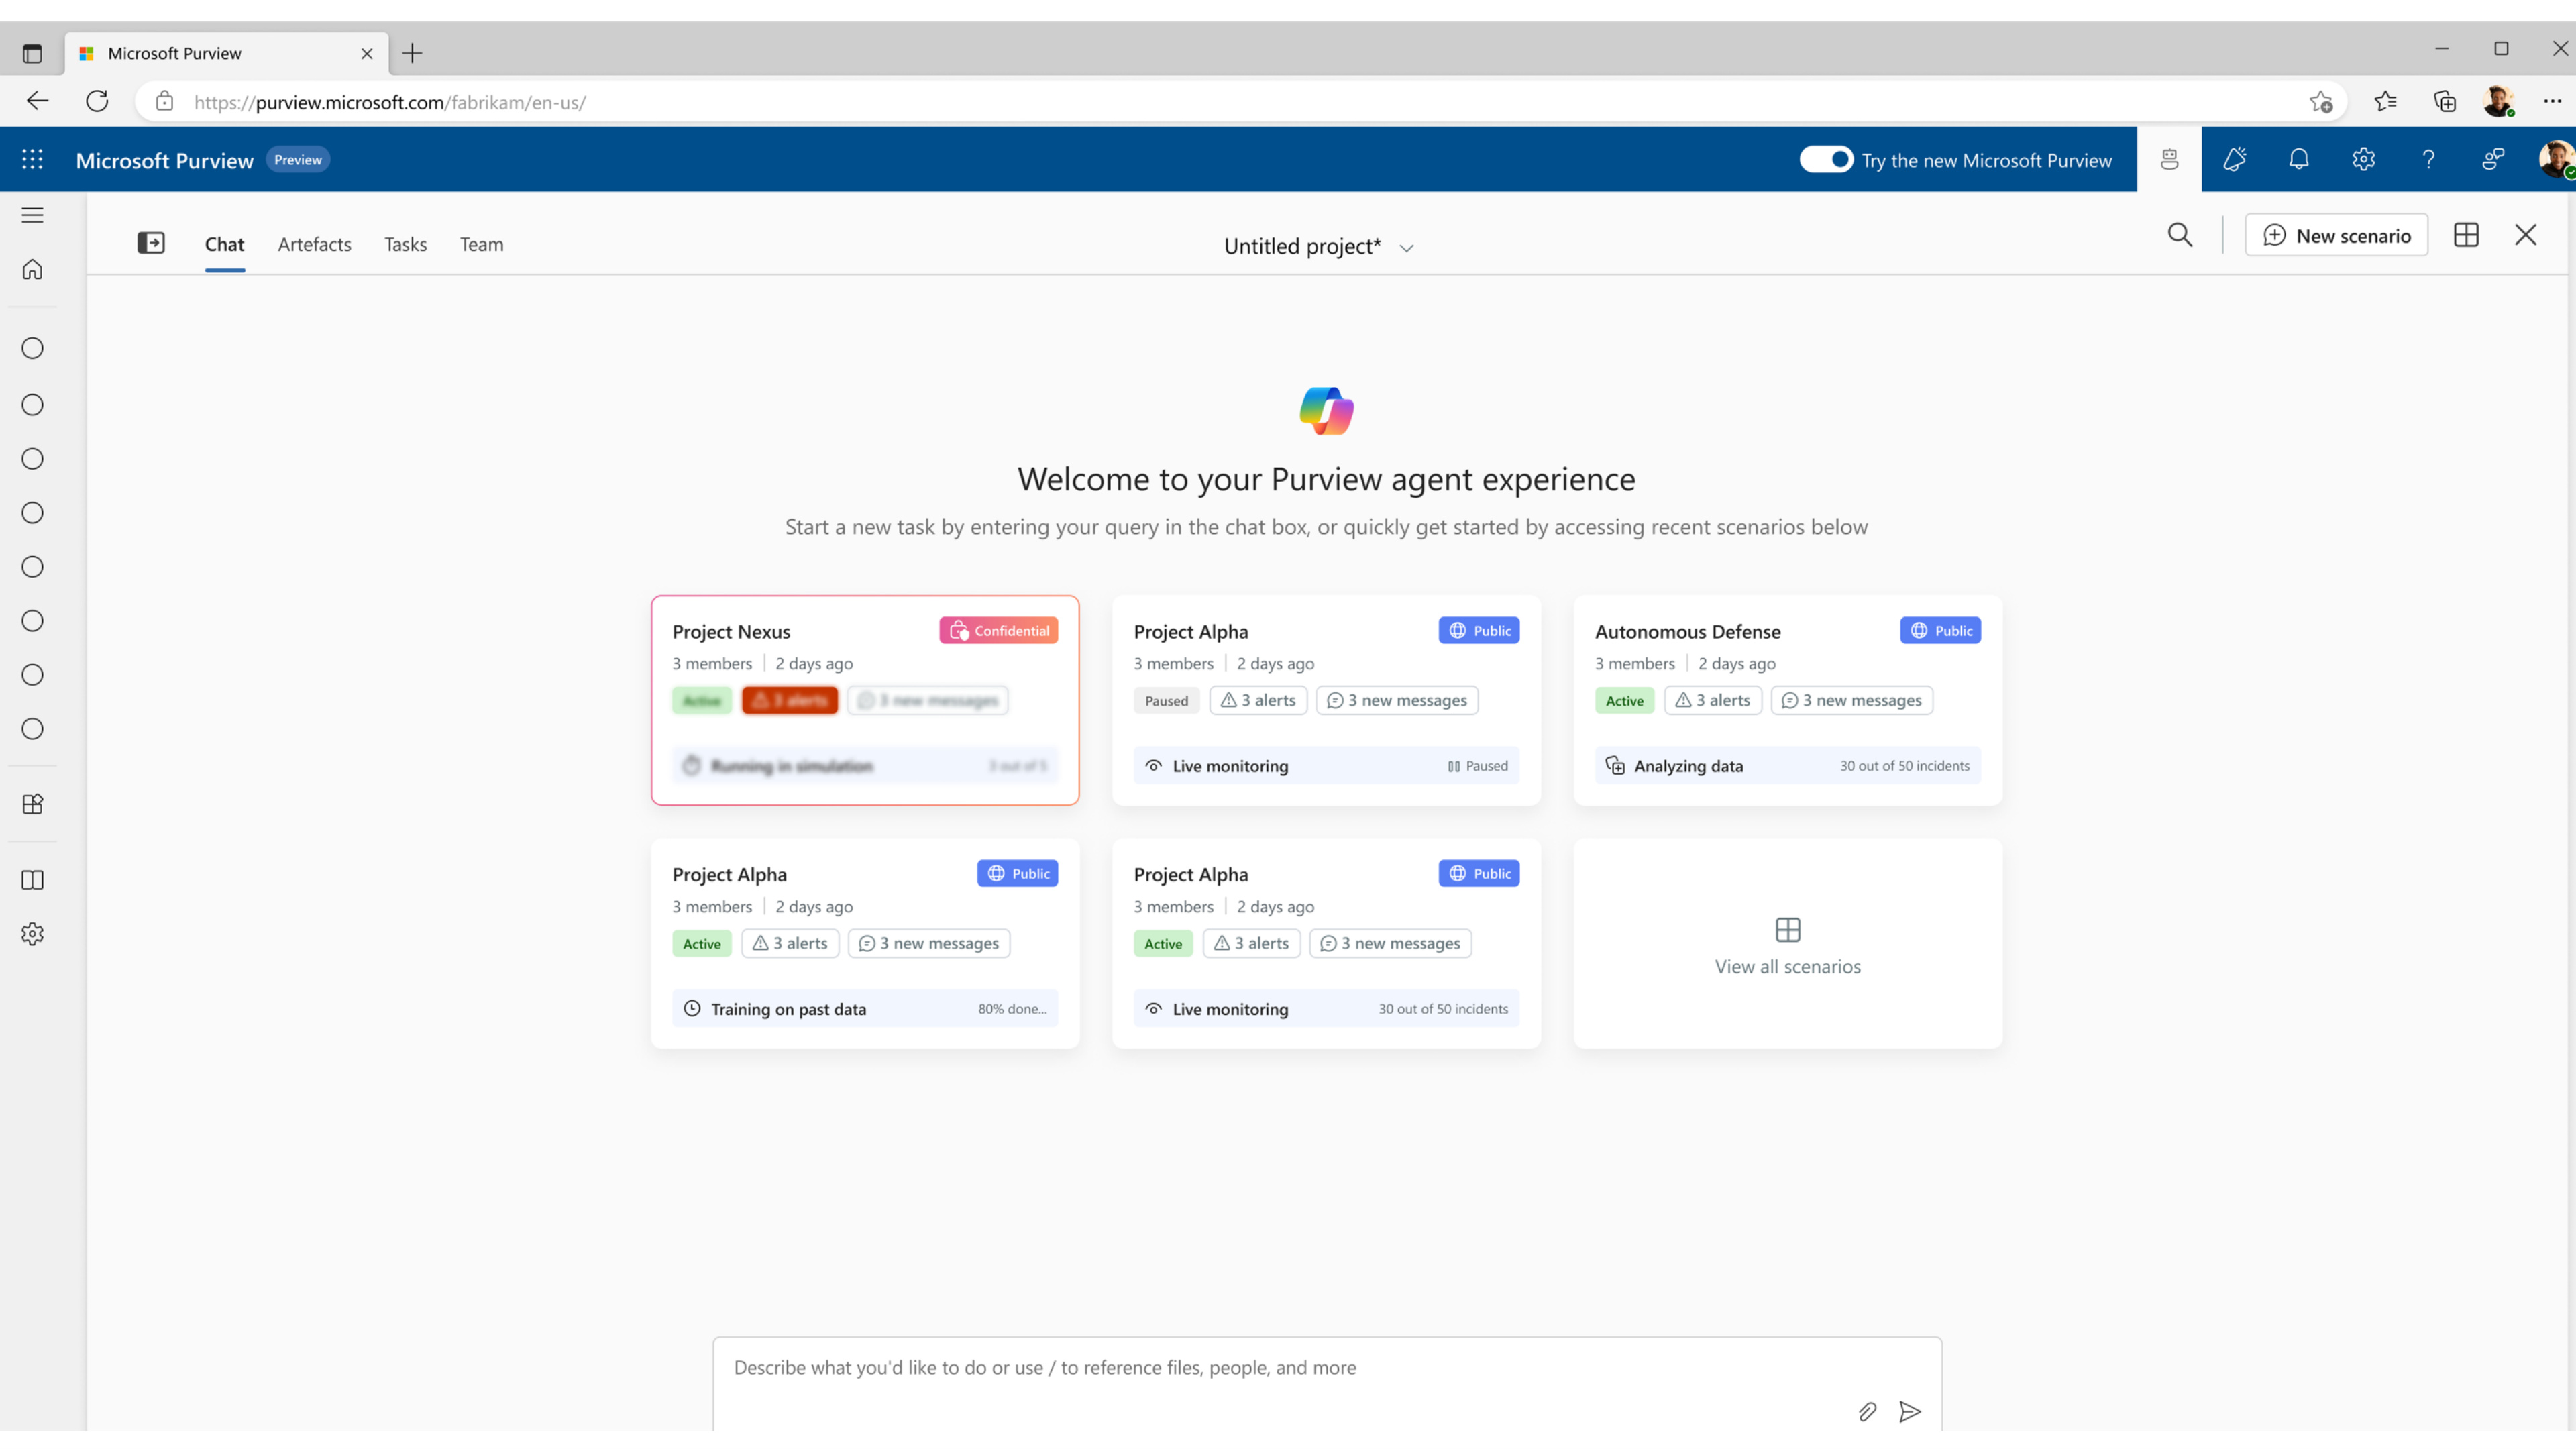The image size is (2576, 1449).
Task: Switch to the Tasks tab
Action: click(405, 244)
